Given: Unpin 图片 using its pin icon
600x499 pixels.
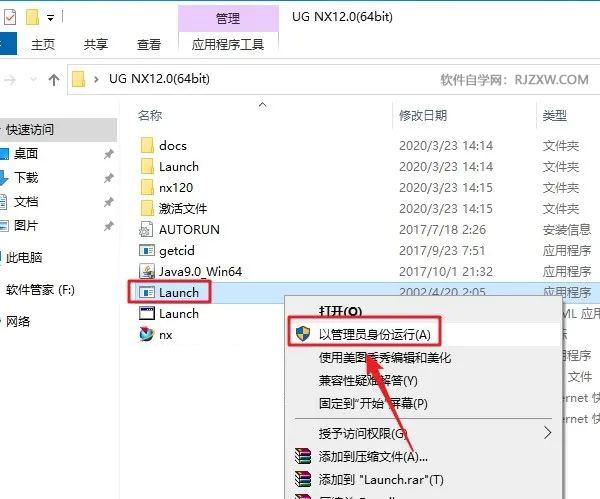Looking at the screenshot, I should click(109, 226).
